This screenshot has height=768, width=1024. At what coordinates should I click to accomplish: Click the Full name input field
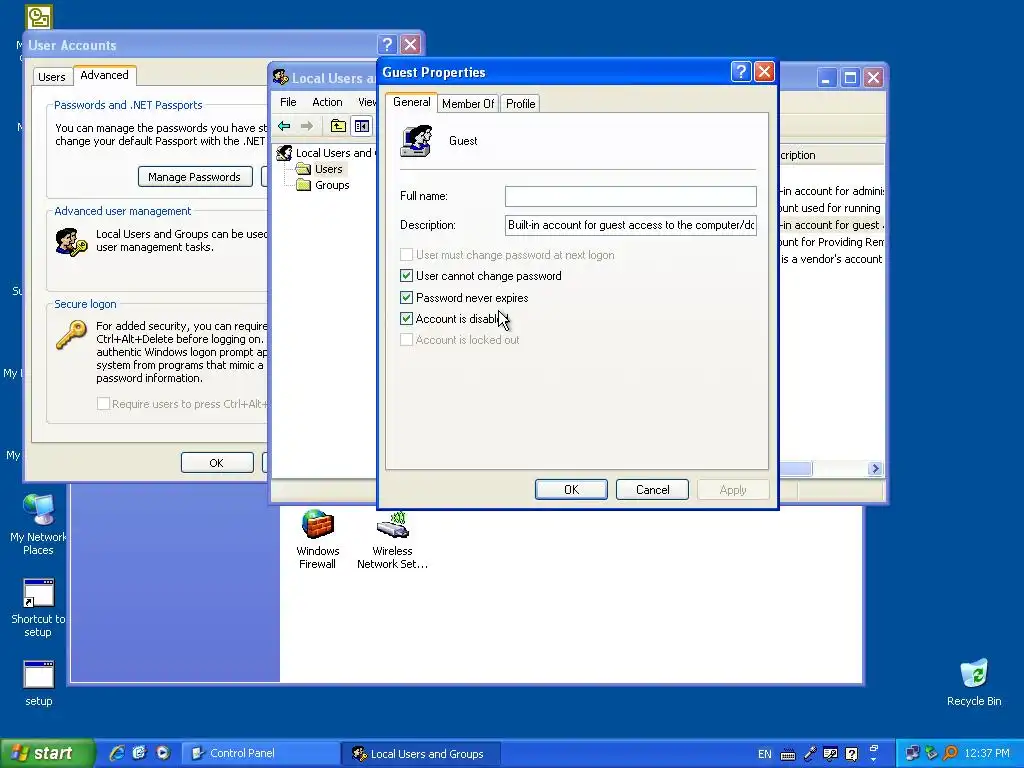coord(631,196)
